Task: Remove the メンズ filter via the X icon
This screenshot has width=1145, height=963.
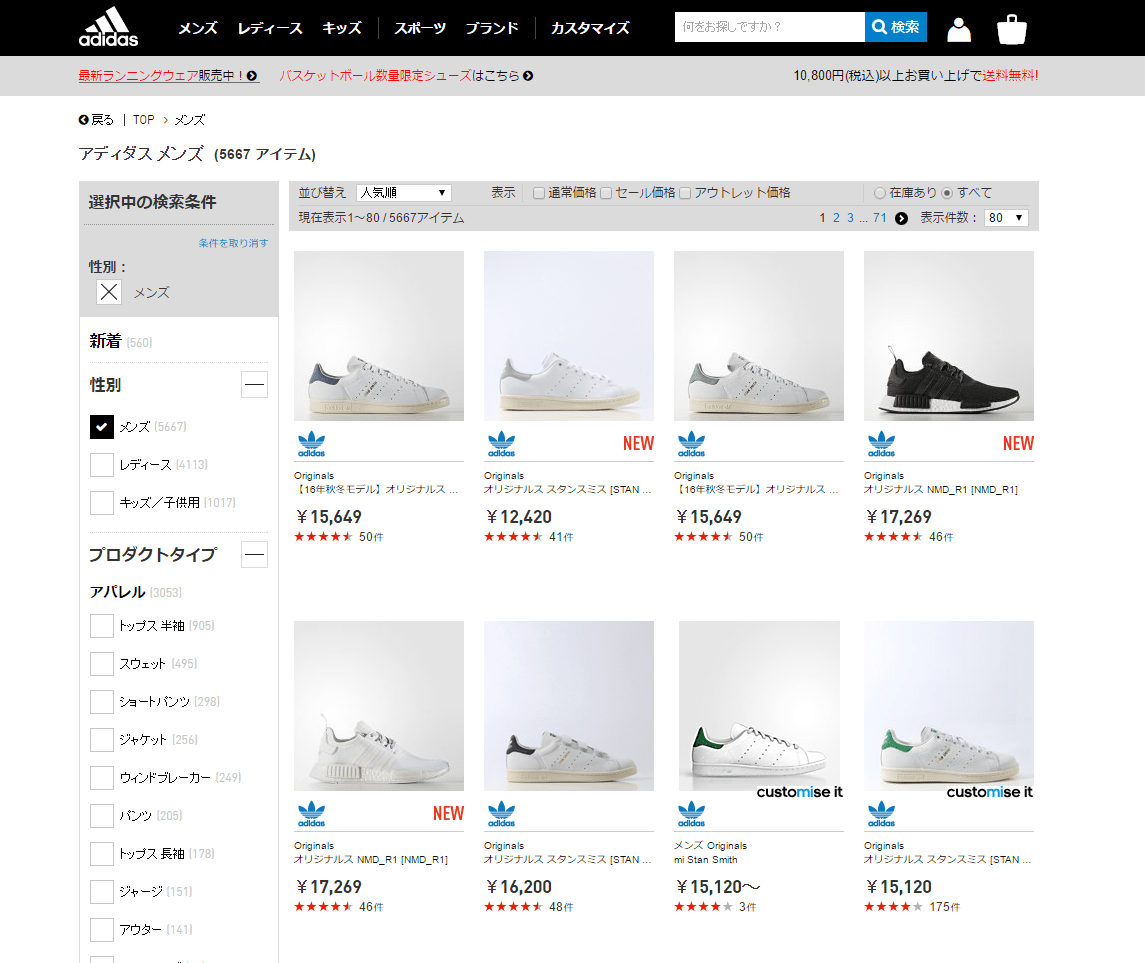Action: (x=108, y=292)
